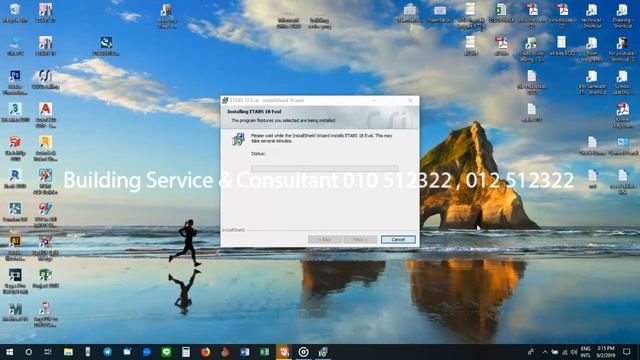Close the ETABS InstallShield Wizard window

[x=410, y=100]
